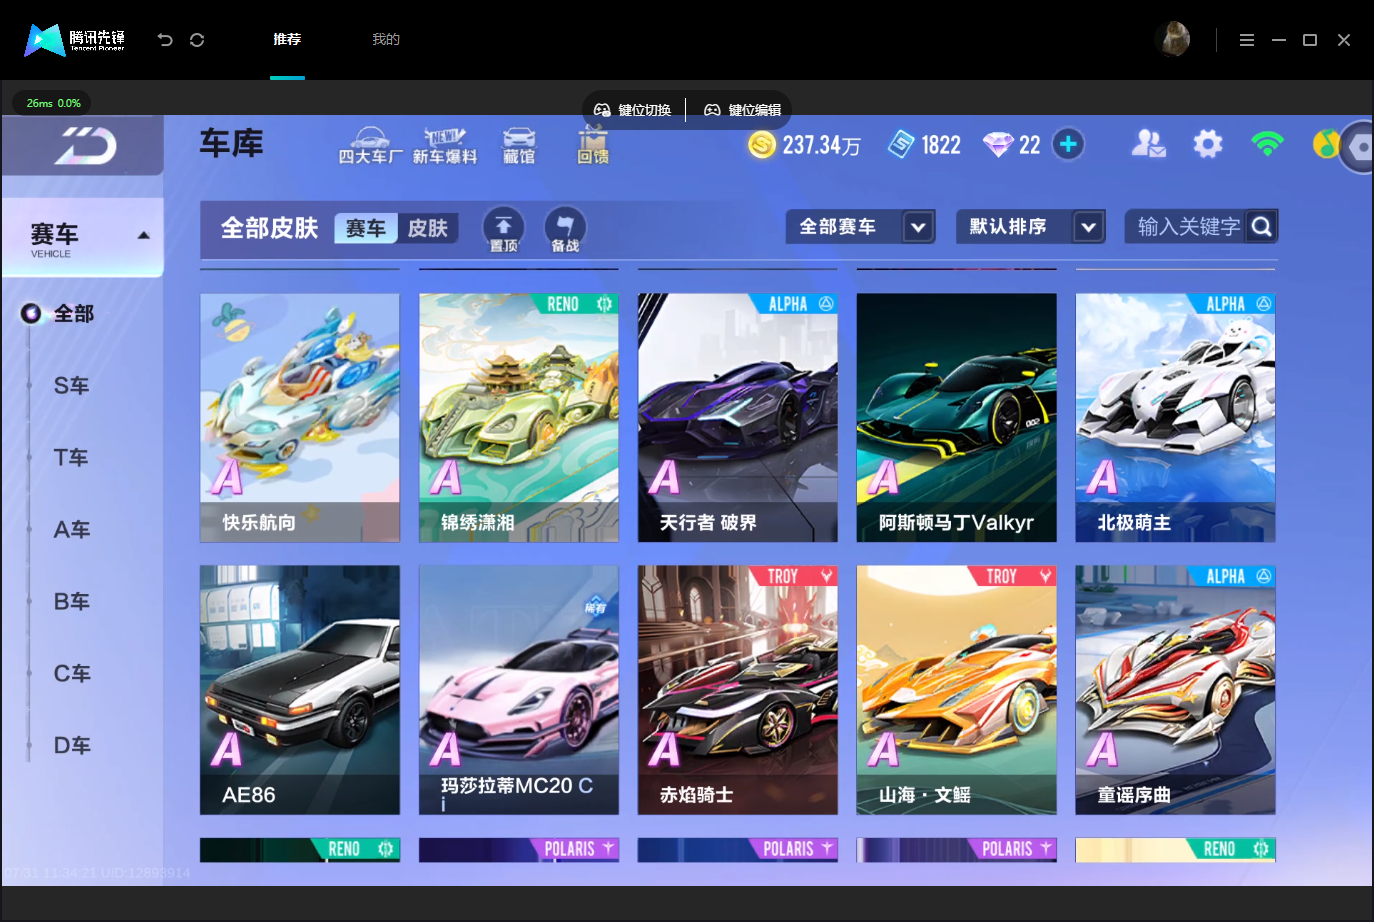The image size is (1374, 922).
Task: Click the 237.34万 coin balance
Action: point(821,146)
